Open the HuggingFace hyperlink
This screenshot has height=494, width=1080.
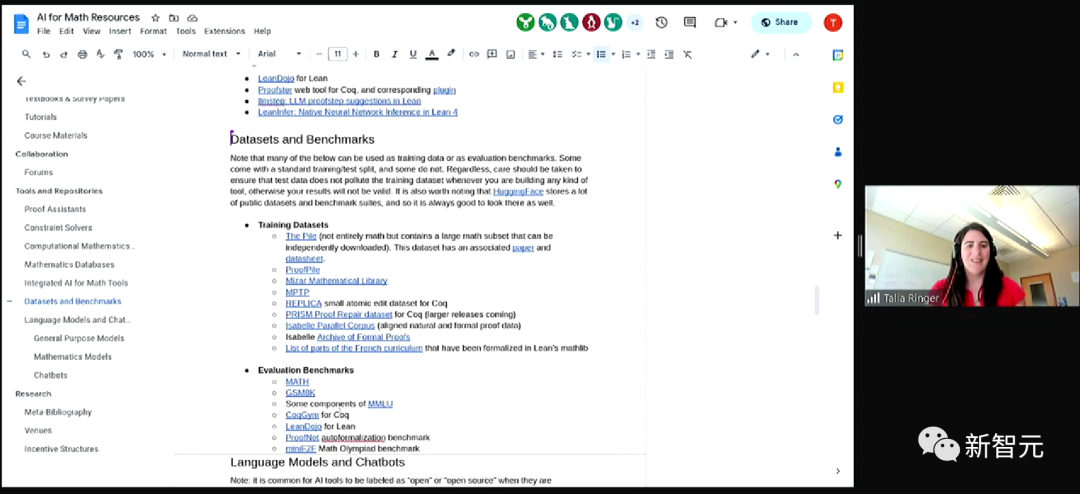[x=518, y=192]
